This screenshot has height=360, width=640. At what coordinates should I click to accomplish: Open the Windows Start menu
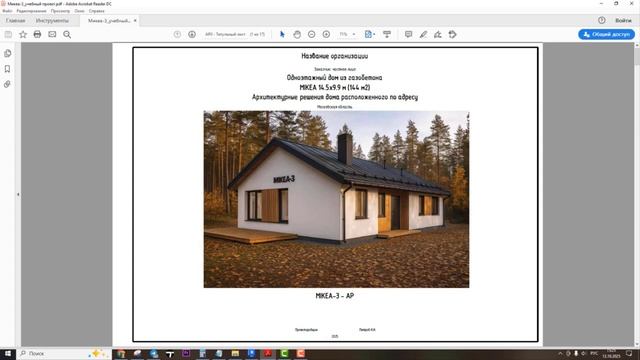pos(7,353)
